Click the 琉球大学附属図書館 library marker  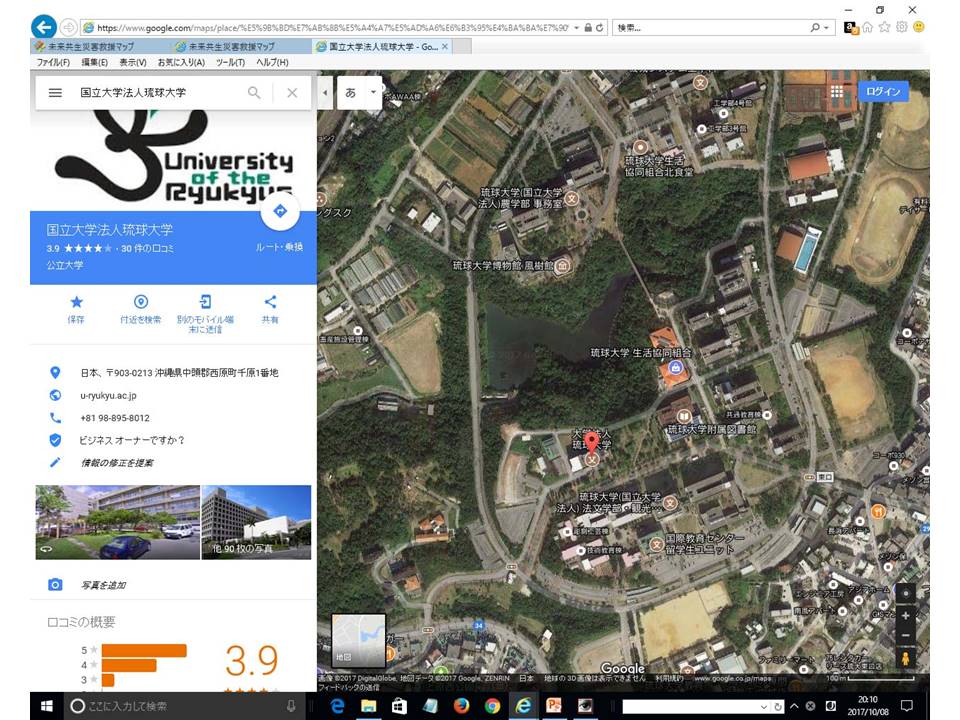[684, 417]
